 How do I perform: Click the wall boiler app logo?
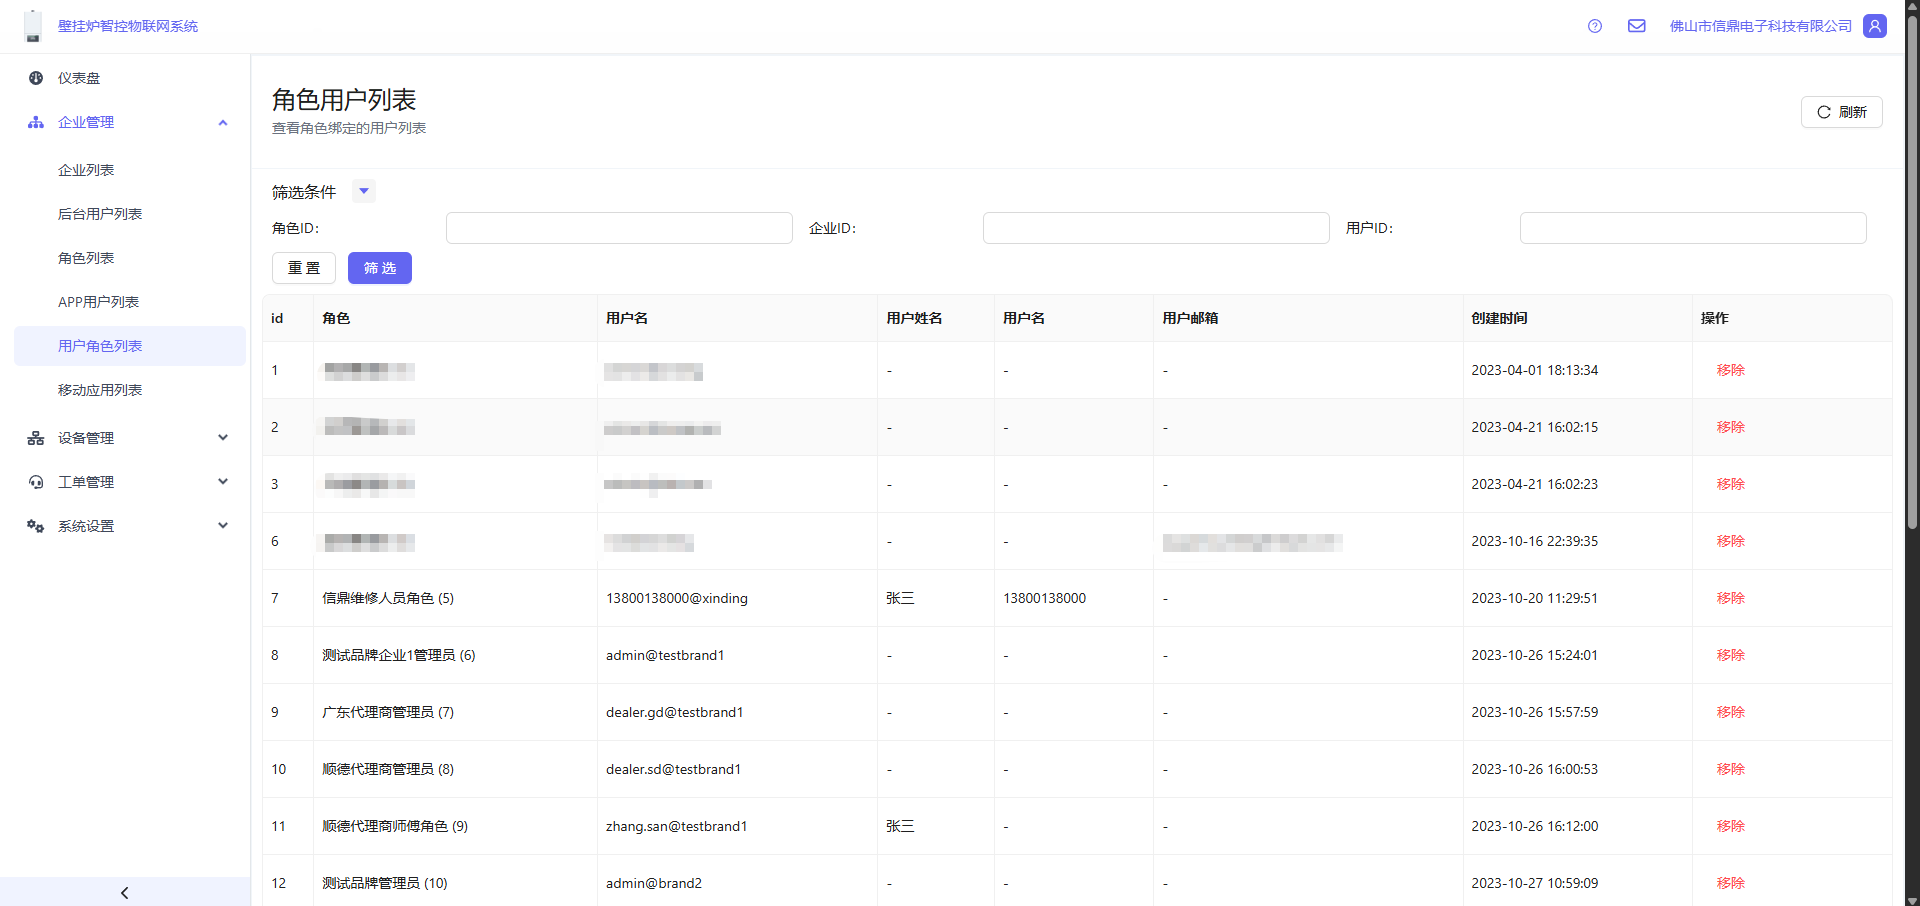33,26
